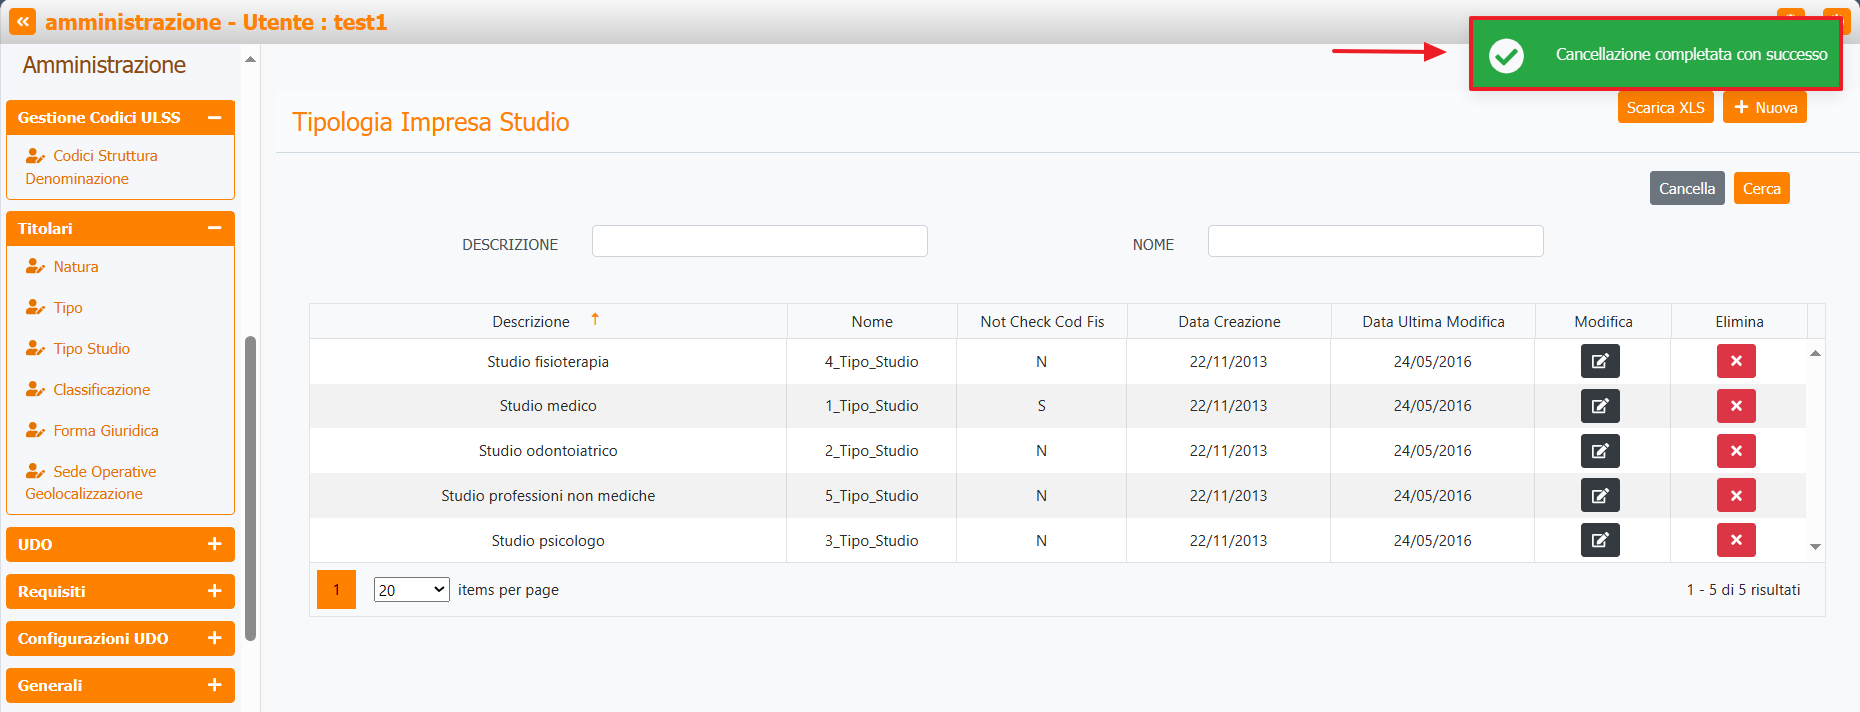Delete the Studio professioni non mediche row
Image resolution: width=1860 pixels, height=712 pixels.
coord(1735,496)
